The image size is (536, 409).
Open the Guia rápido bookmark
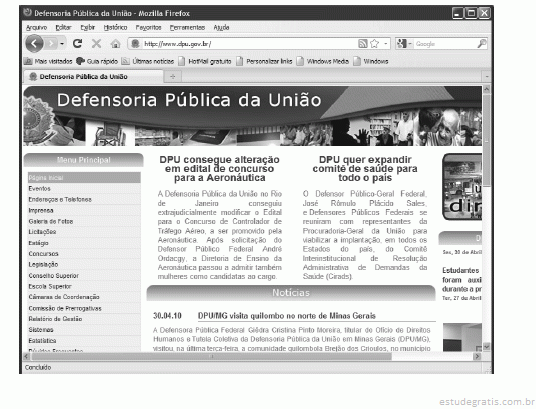pyautogui.click(x=97, y=61)
